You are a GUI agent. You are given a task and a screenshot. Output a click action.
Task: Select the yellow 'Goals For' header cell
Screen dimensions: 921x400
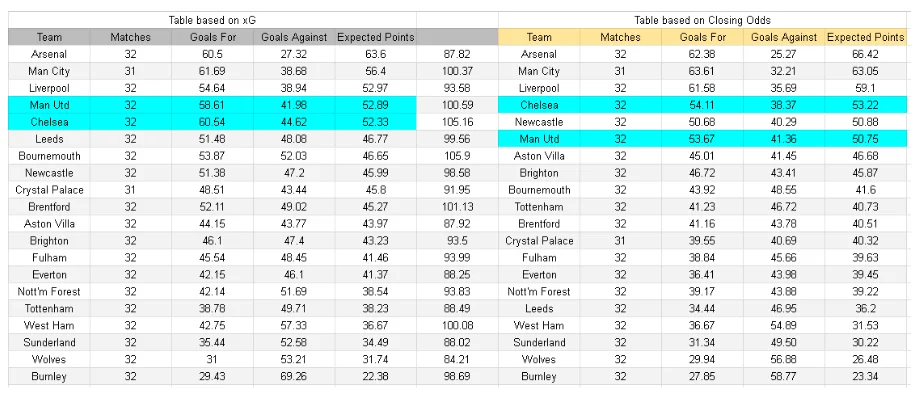pos(703,37)
